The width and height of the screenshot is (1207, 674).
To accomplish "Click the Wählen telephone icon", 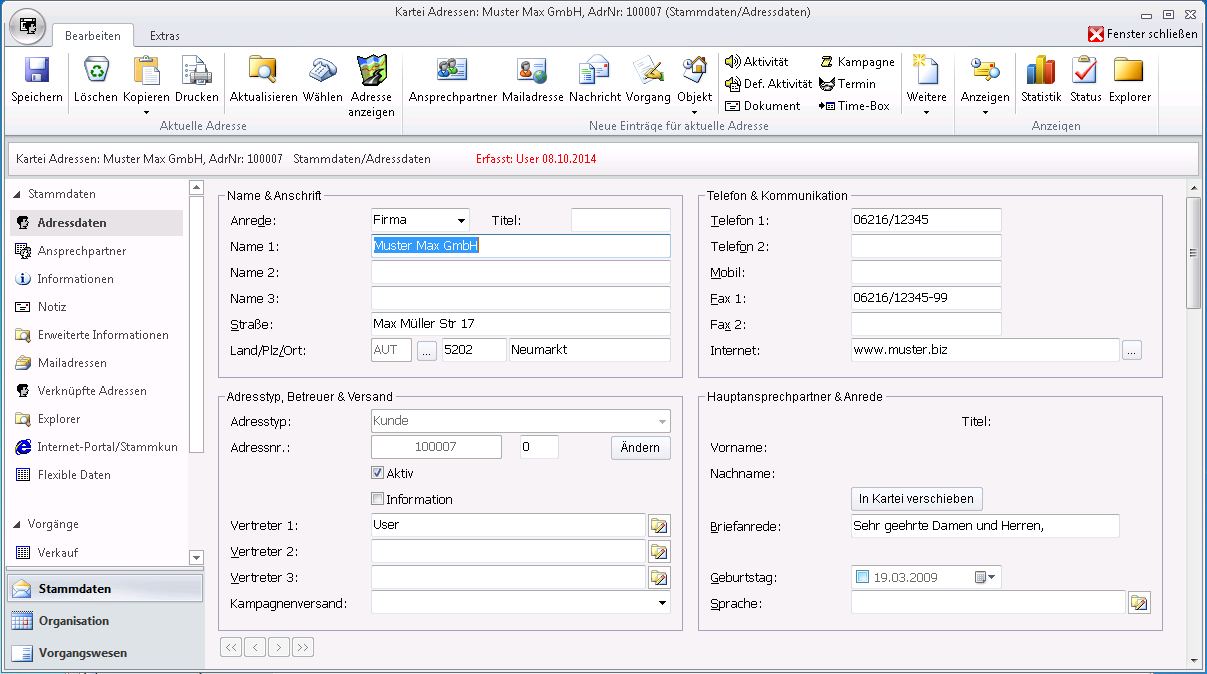I will click(x=322, y=71).
